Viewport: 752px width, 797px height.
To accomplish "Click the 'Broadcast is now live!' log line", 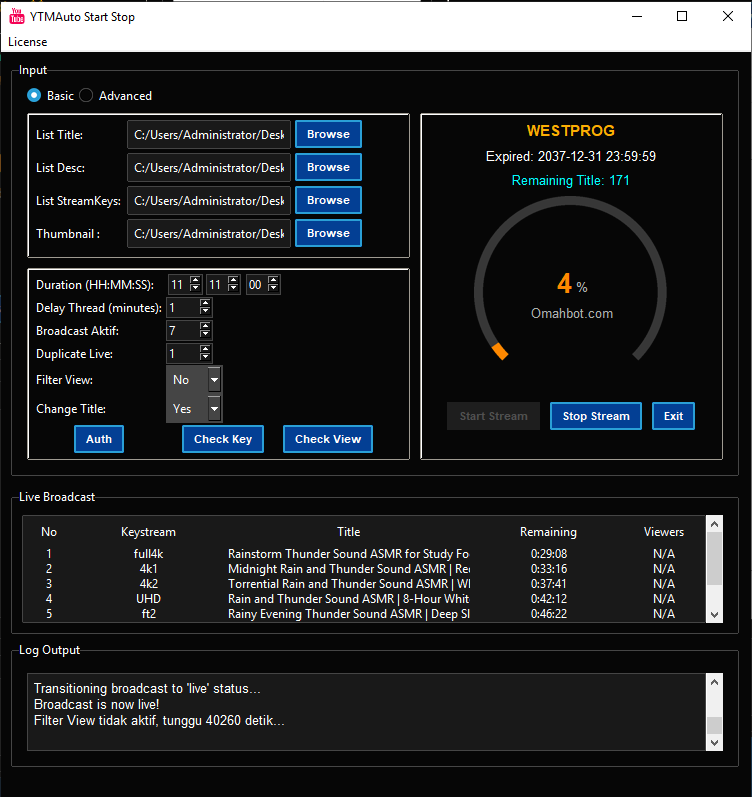I will coord(97,704).
